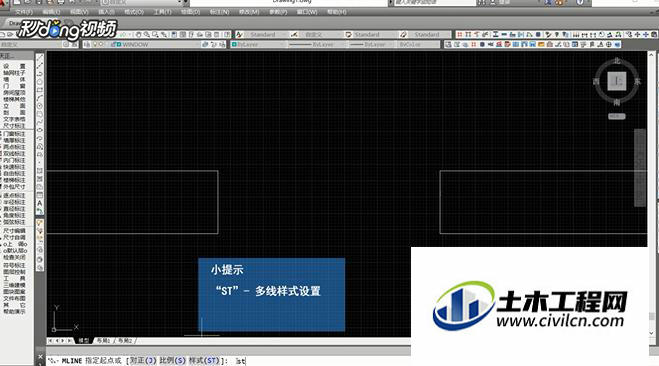This screenshot has height=366, width=659.
Task: Select the Line tool in draw toolbar
Action: [x=40, y=58]
